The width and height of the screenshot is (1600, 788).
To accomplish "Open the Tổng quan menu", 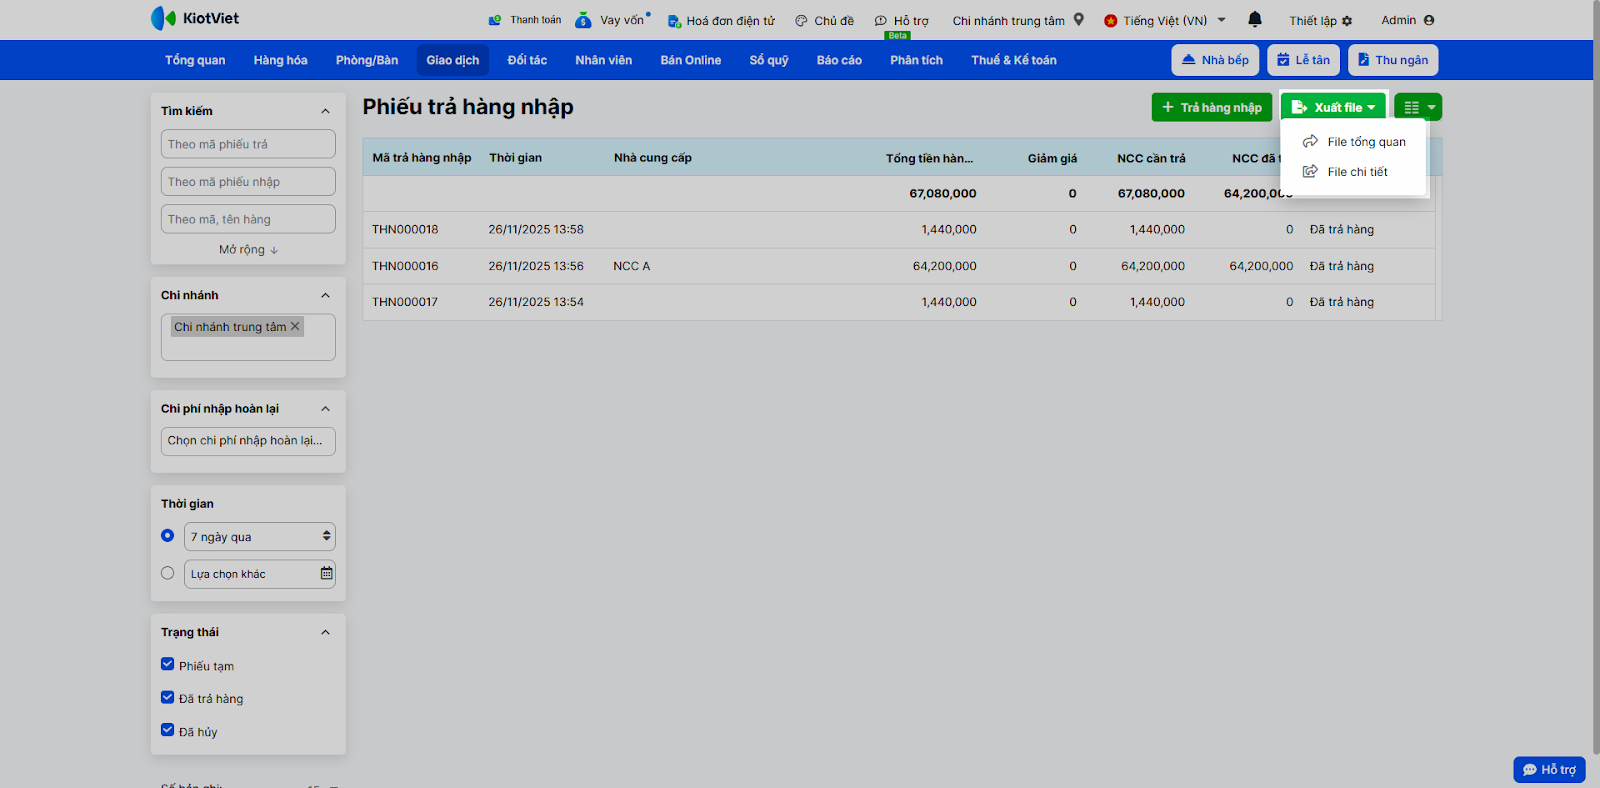I will point(195,60).
